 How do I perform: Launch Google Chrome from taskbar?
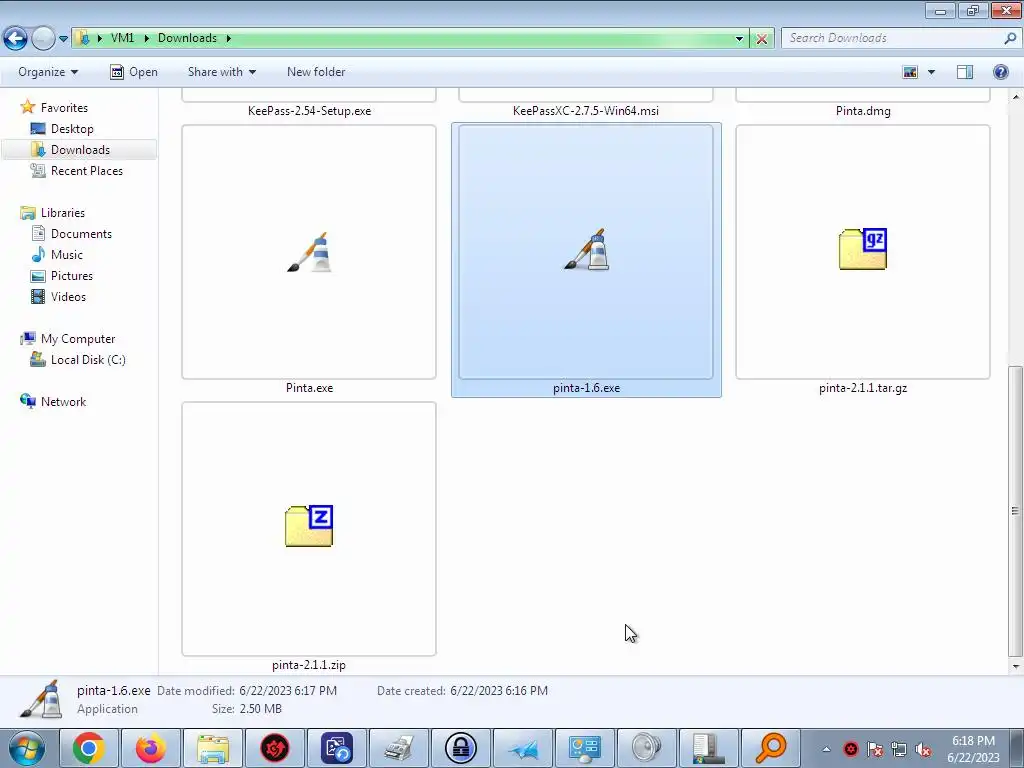click(x=89, y=748)
